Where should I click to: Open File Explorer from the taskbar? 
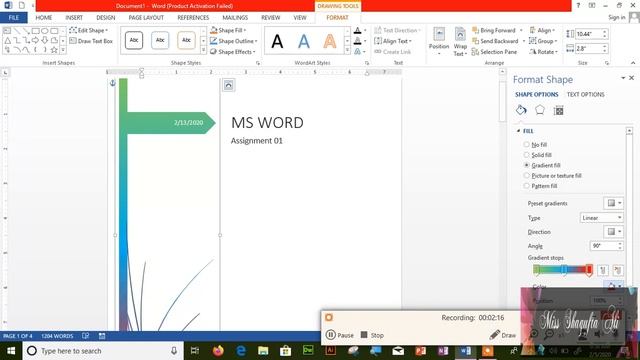(x=263, y=351)
